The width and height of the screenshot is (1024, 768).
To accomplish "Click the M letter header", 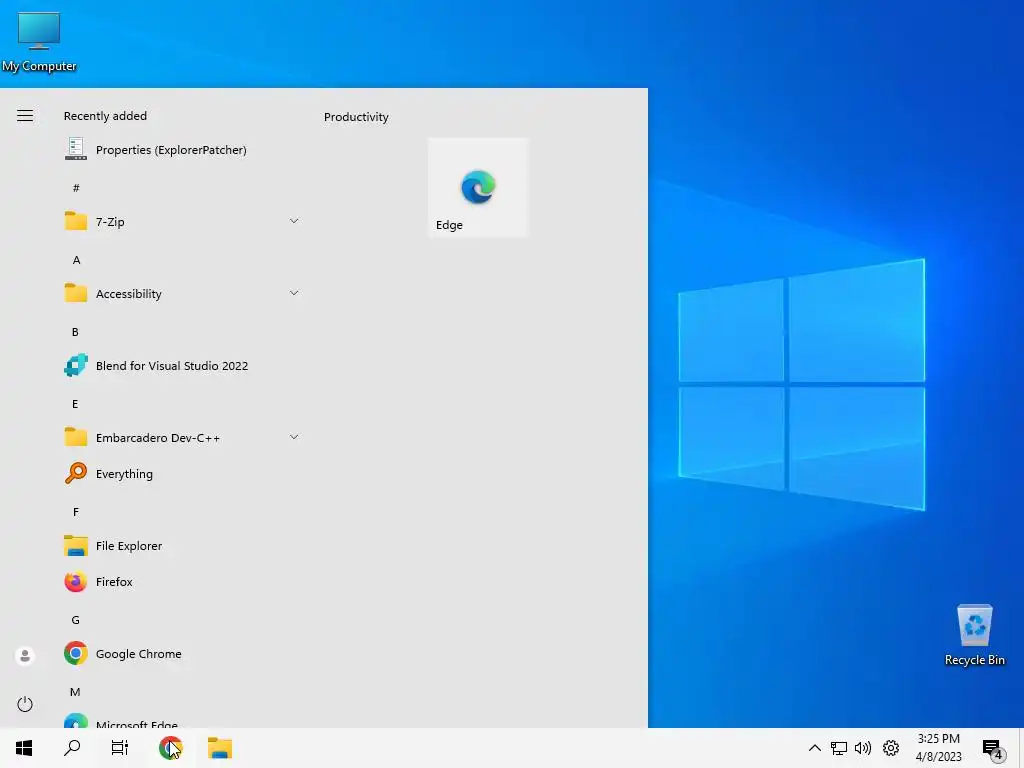I will pyautogui.click(x=75, y=692).
